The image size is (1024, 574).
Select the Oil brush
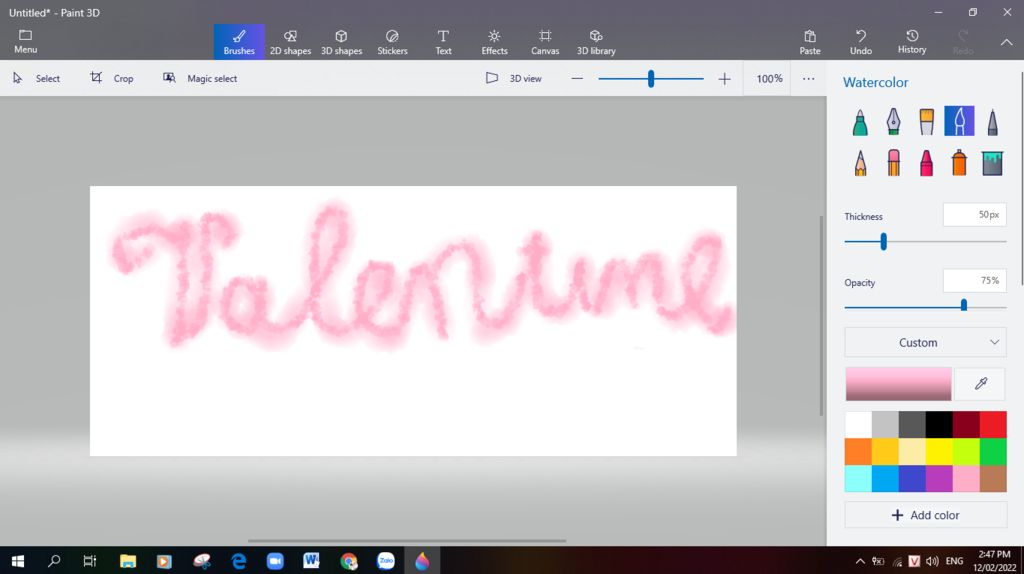[926, 121]
